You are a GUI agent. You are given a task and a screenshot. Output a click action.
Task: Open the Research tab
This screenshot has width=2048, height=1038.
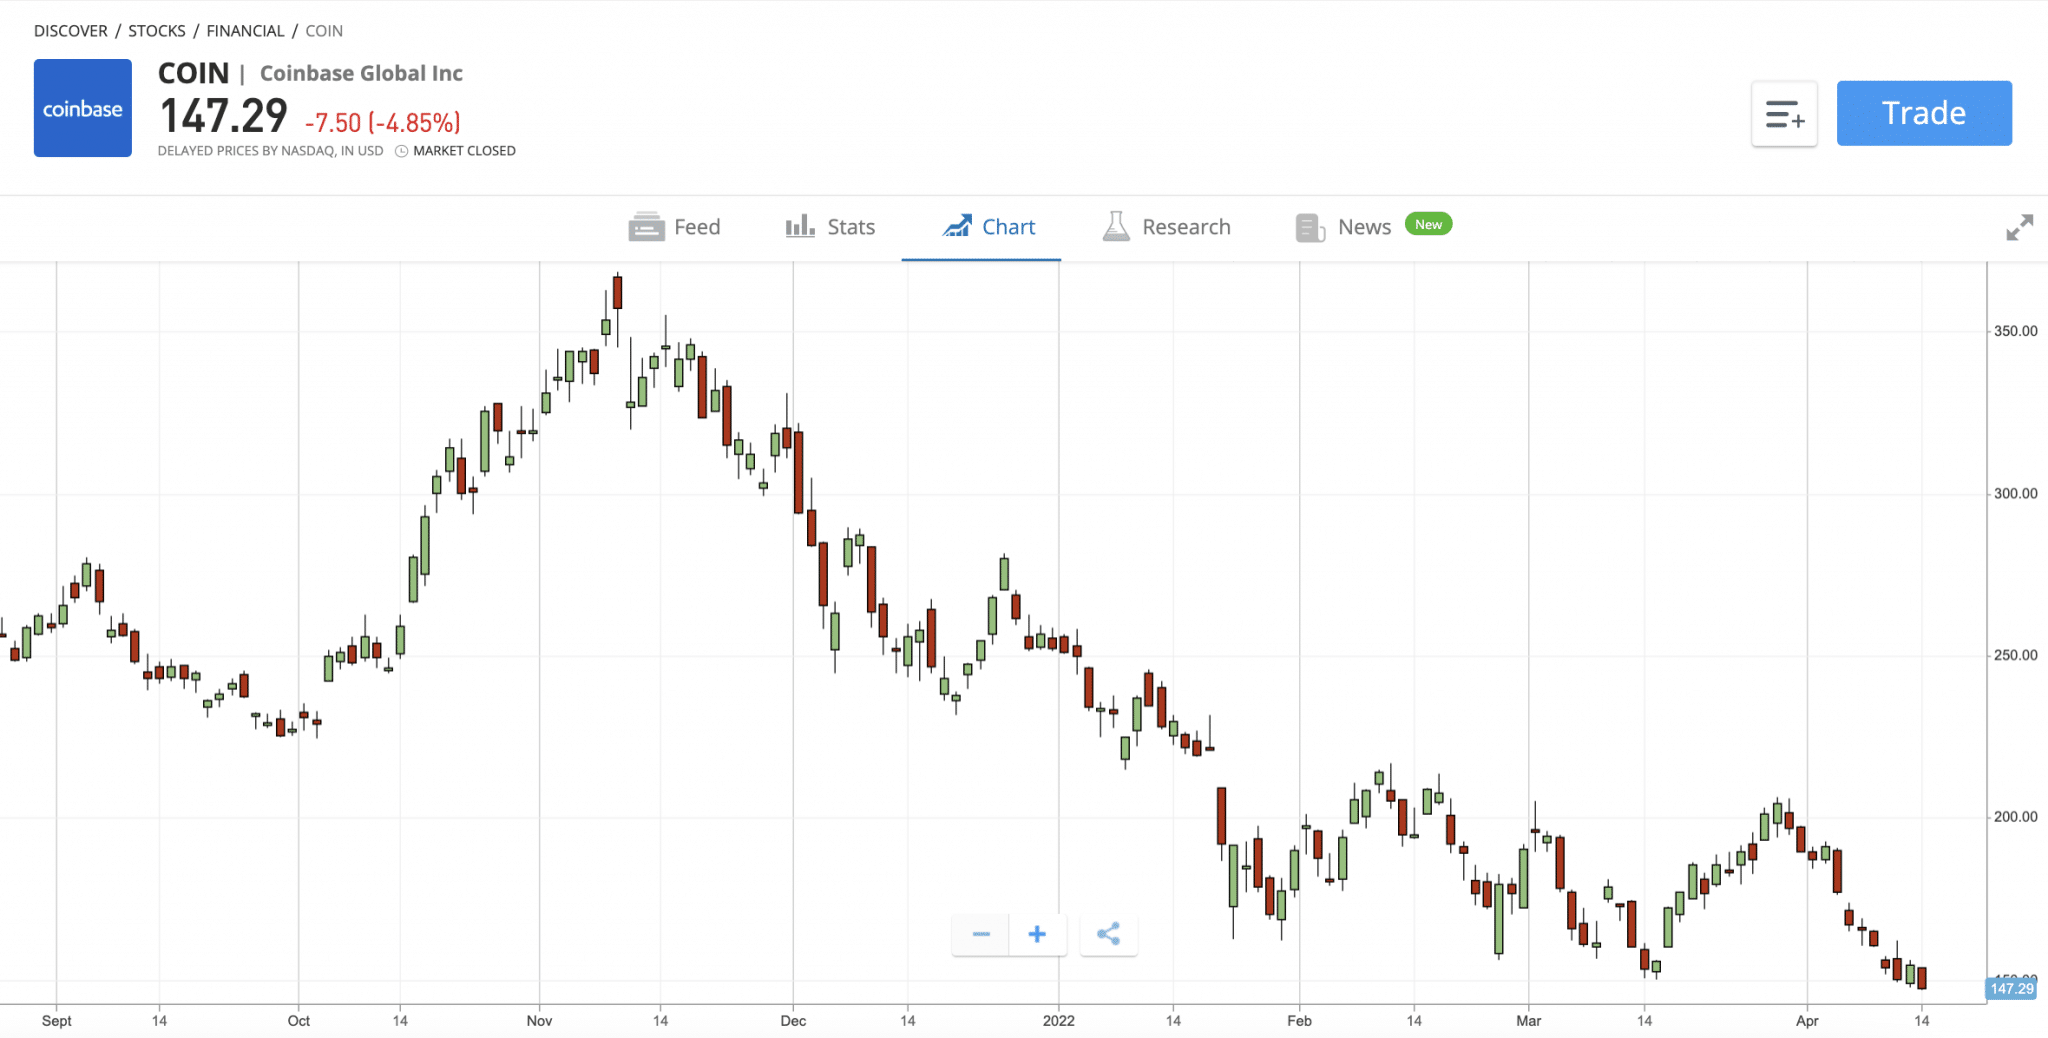(x=1166, y=227)
